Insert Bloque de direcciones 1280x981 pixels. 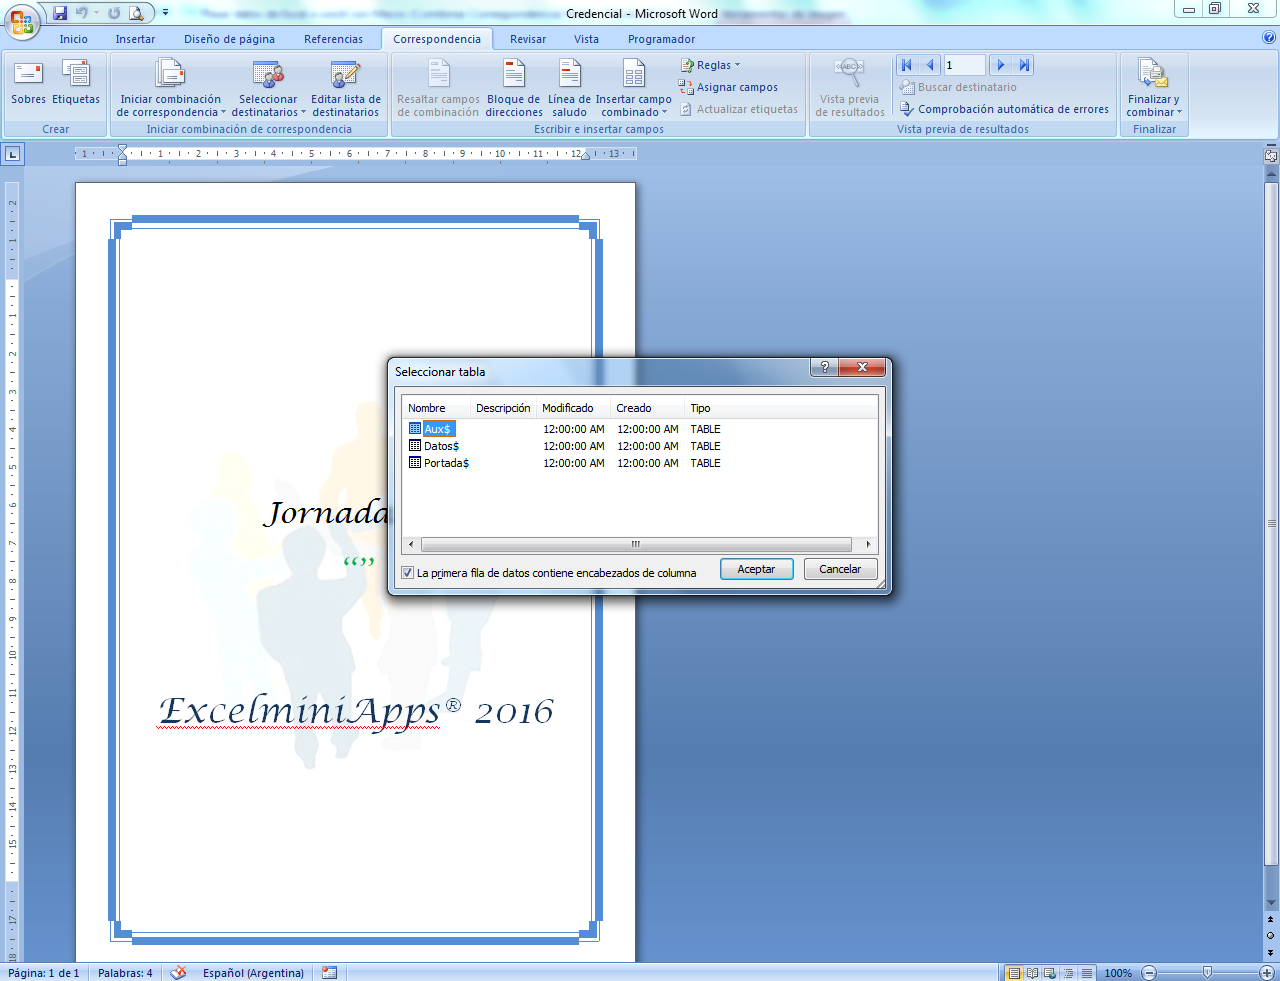point(514,89)
